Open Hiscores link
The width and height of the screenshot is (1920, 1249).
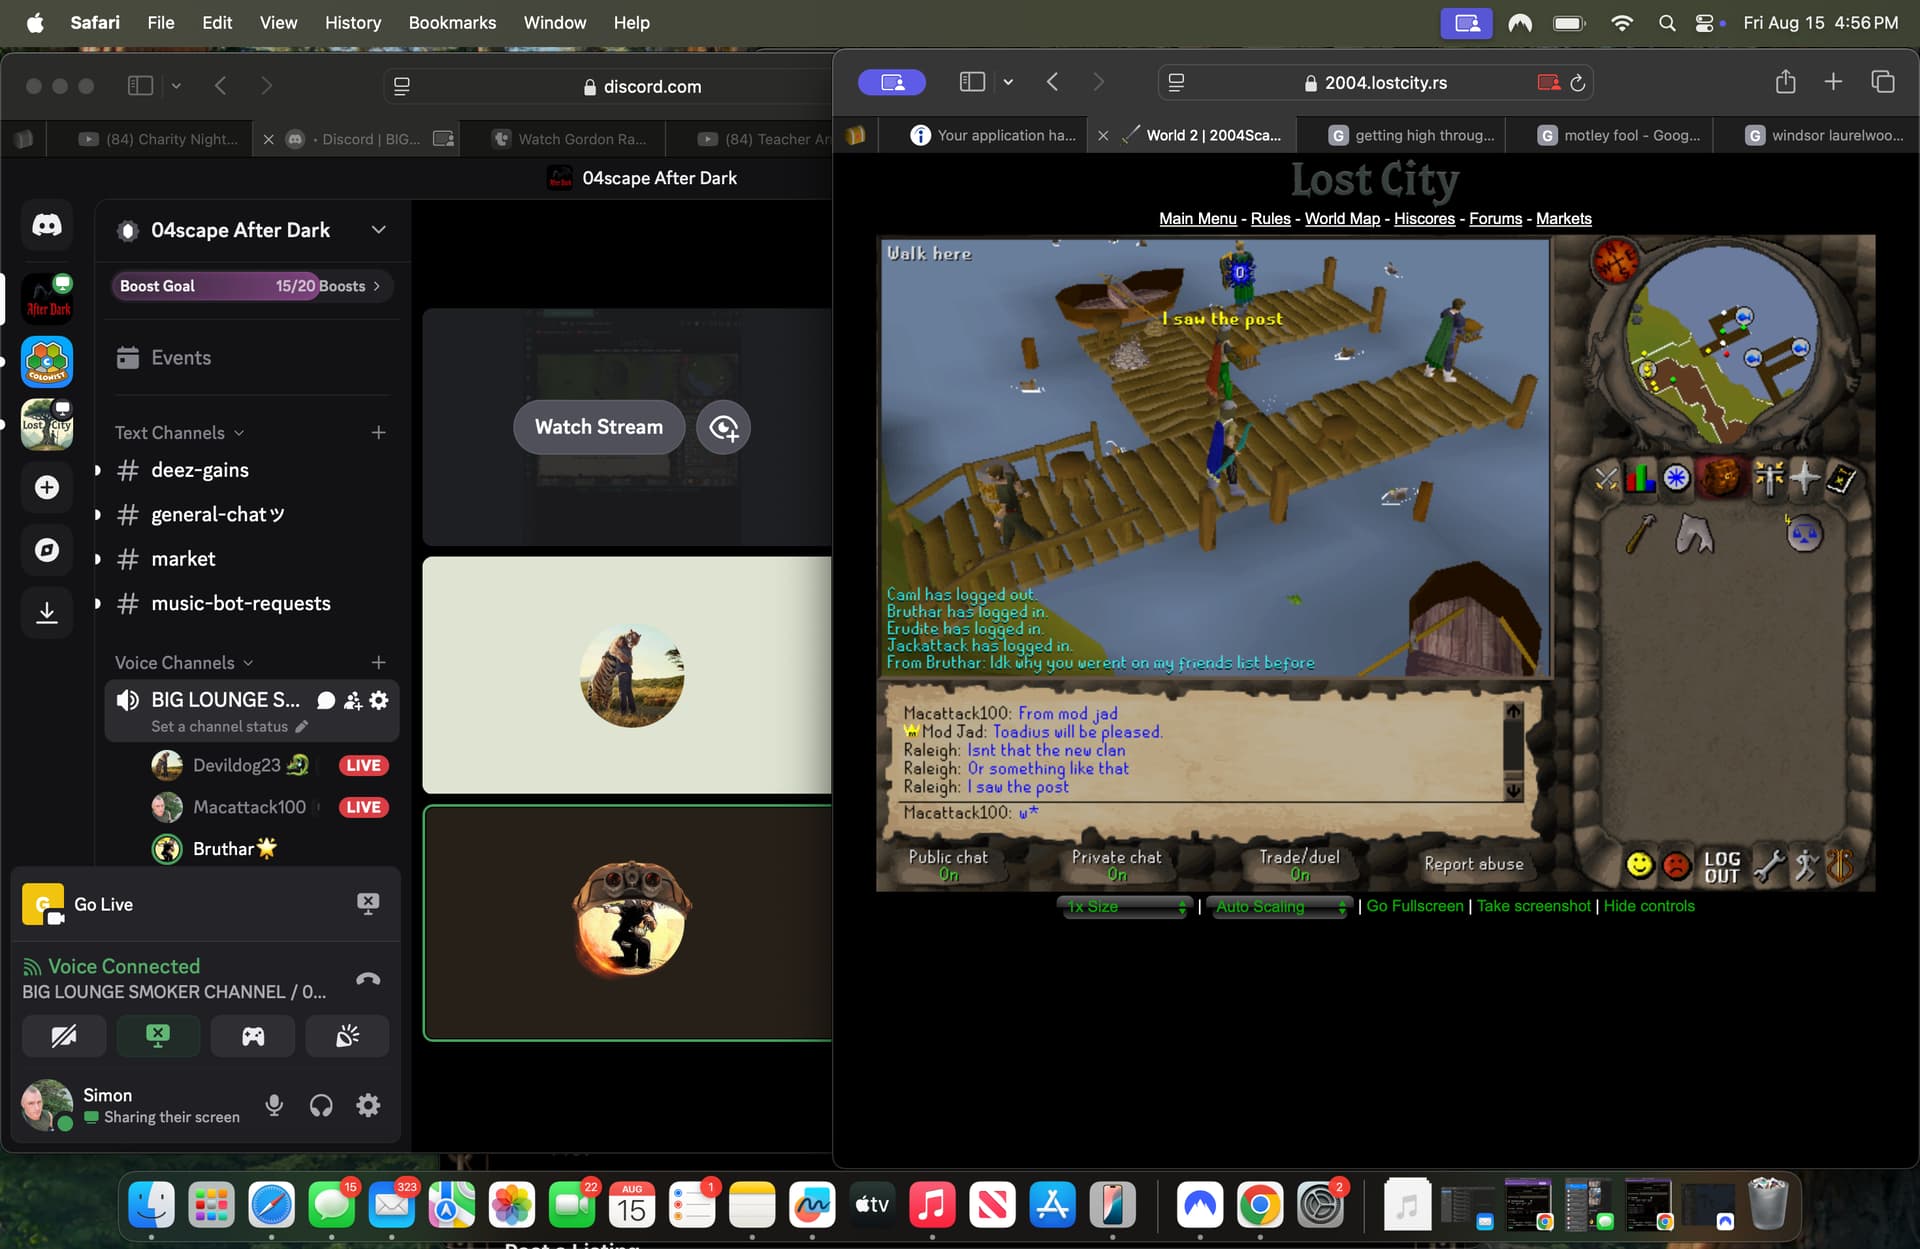pos(1424,218)
